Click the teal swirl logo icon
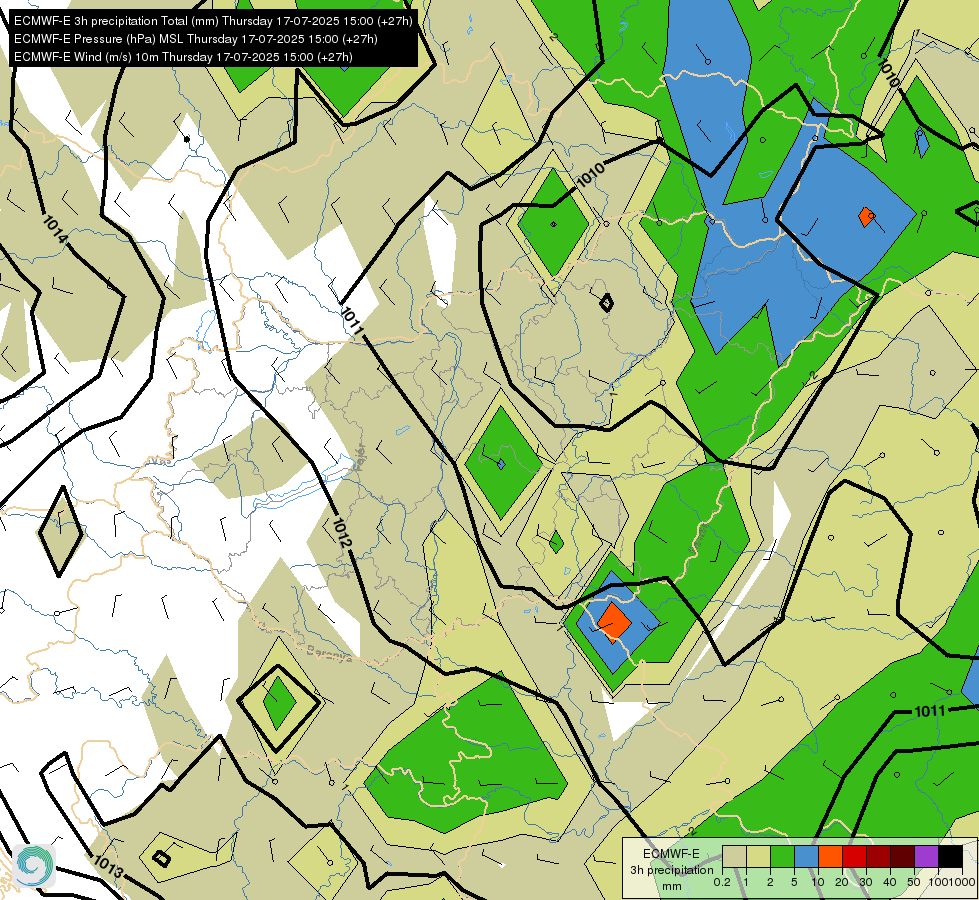The height and width of the screenshot is (900, 979). (x=34, y=865)
